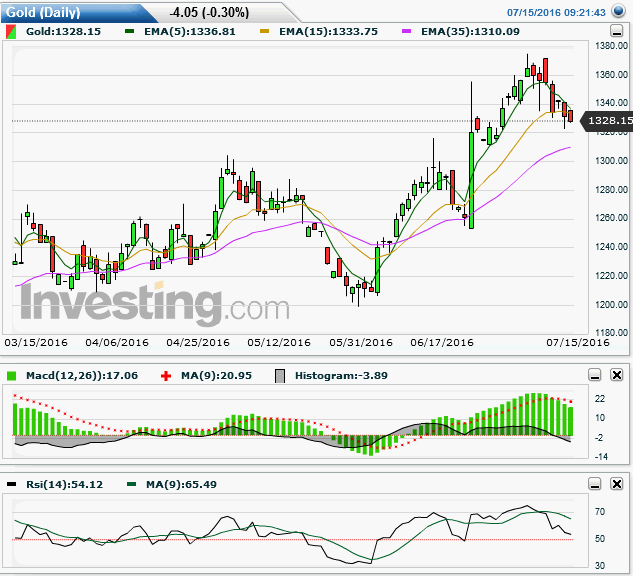Click the EMA(35) magenta legend swatch
This screenshot has height=576, width=633.
(406, 31)
